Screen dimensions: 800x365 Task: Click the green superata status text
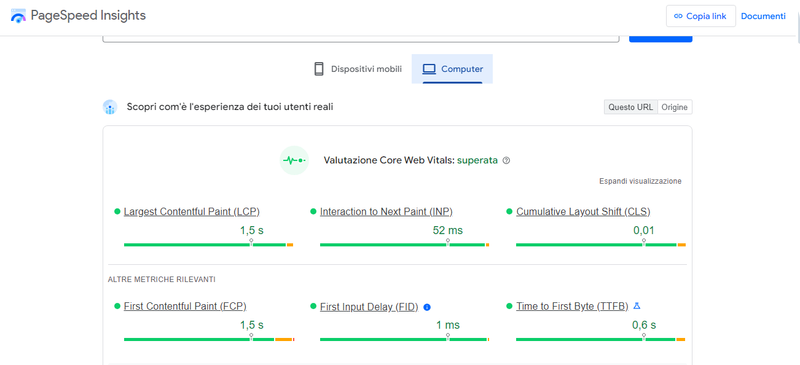click(x=477, y=160)
